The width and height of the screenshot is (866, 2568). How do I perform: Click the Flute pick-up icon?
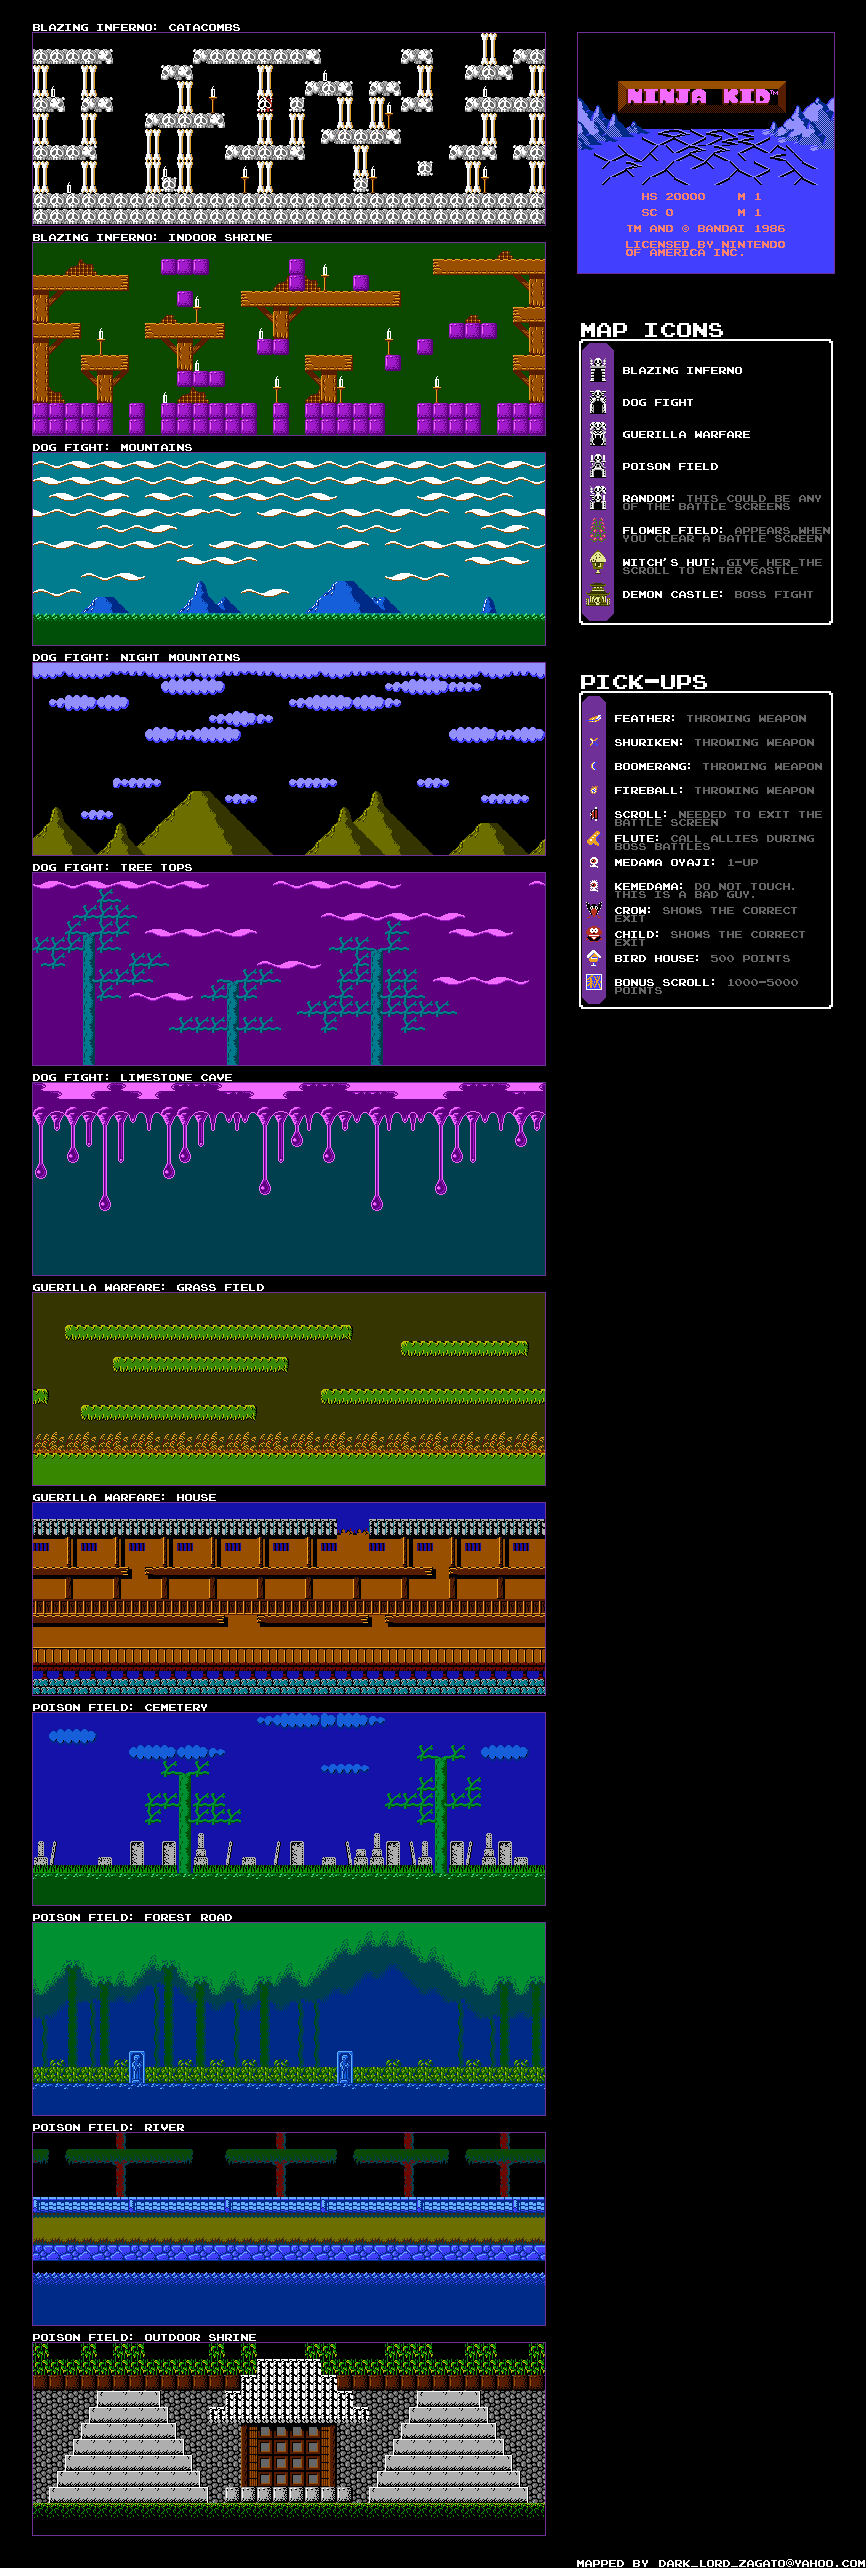pos(594,839)
